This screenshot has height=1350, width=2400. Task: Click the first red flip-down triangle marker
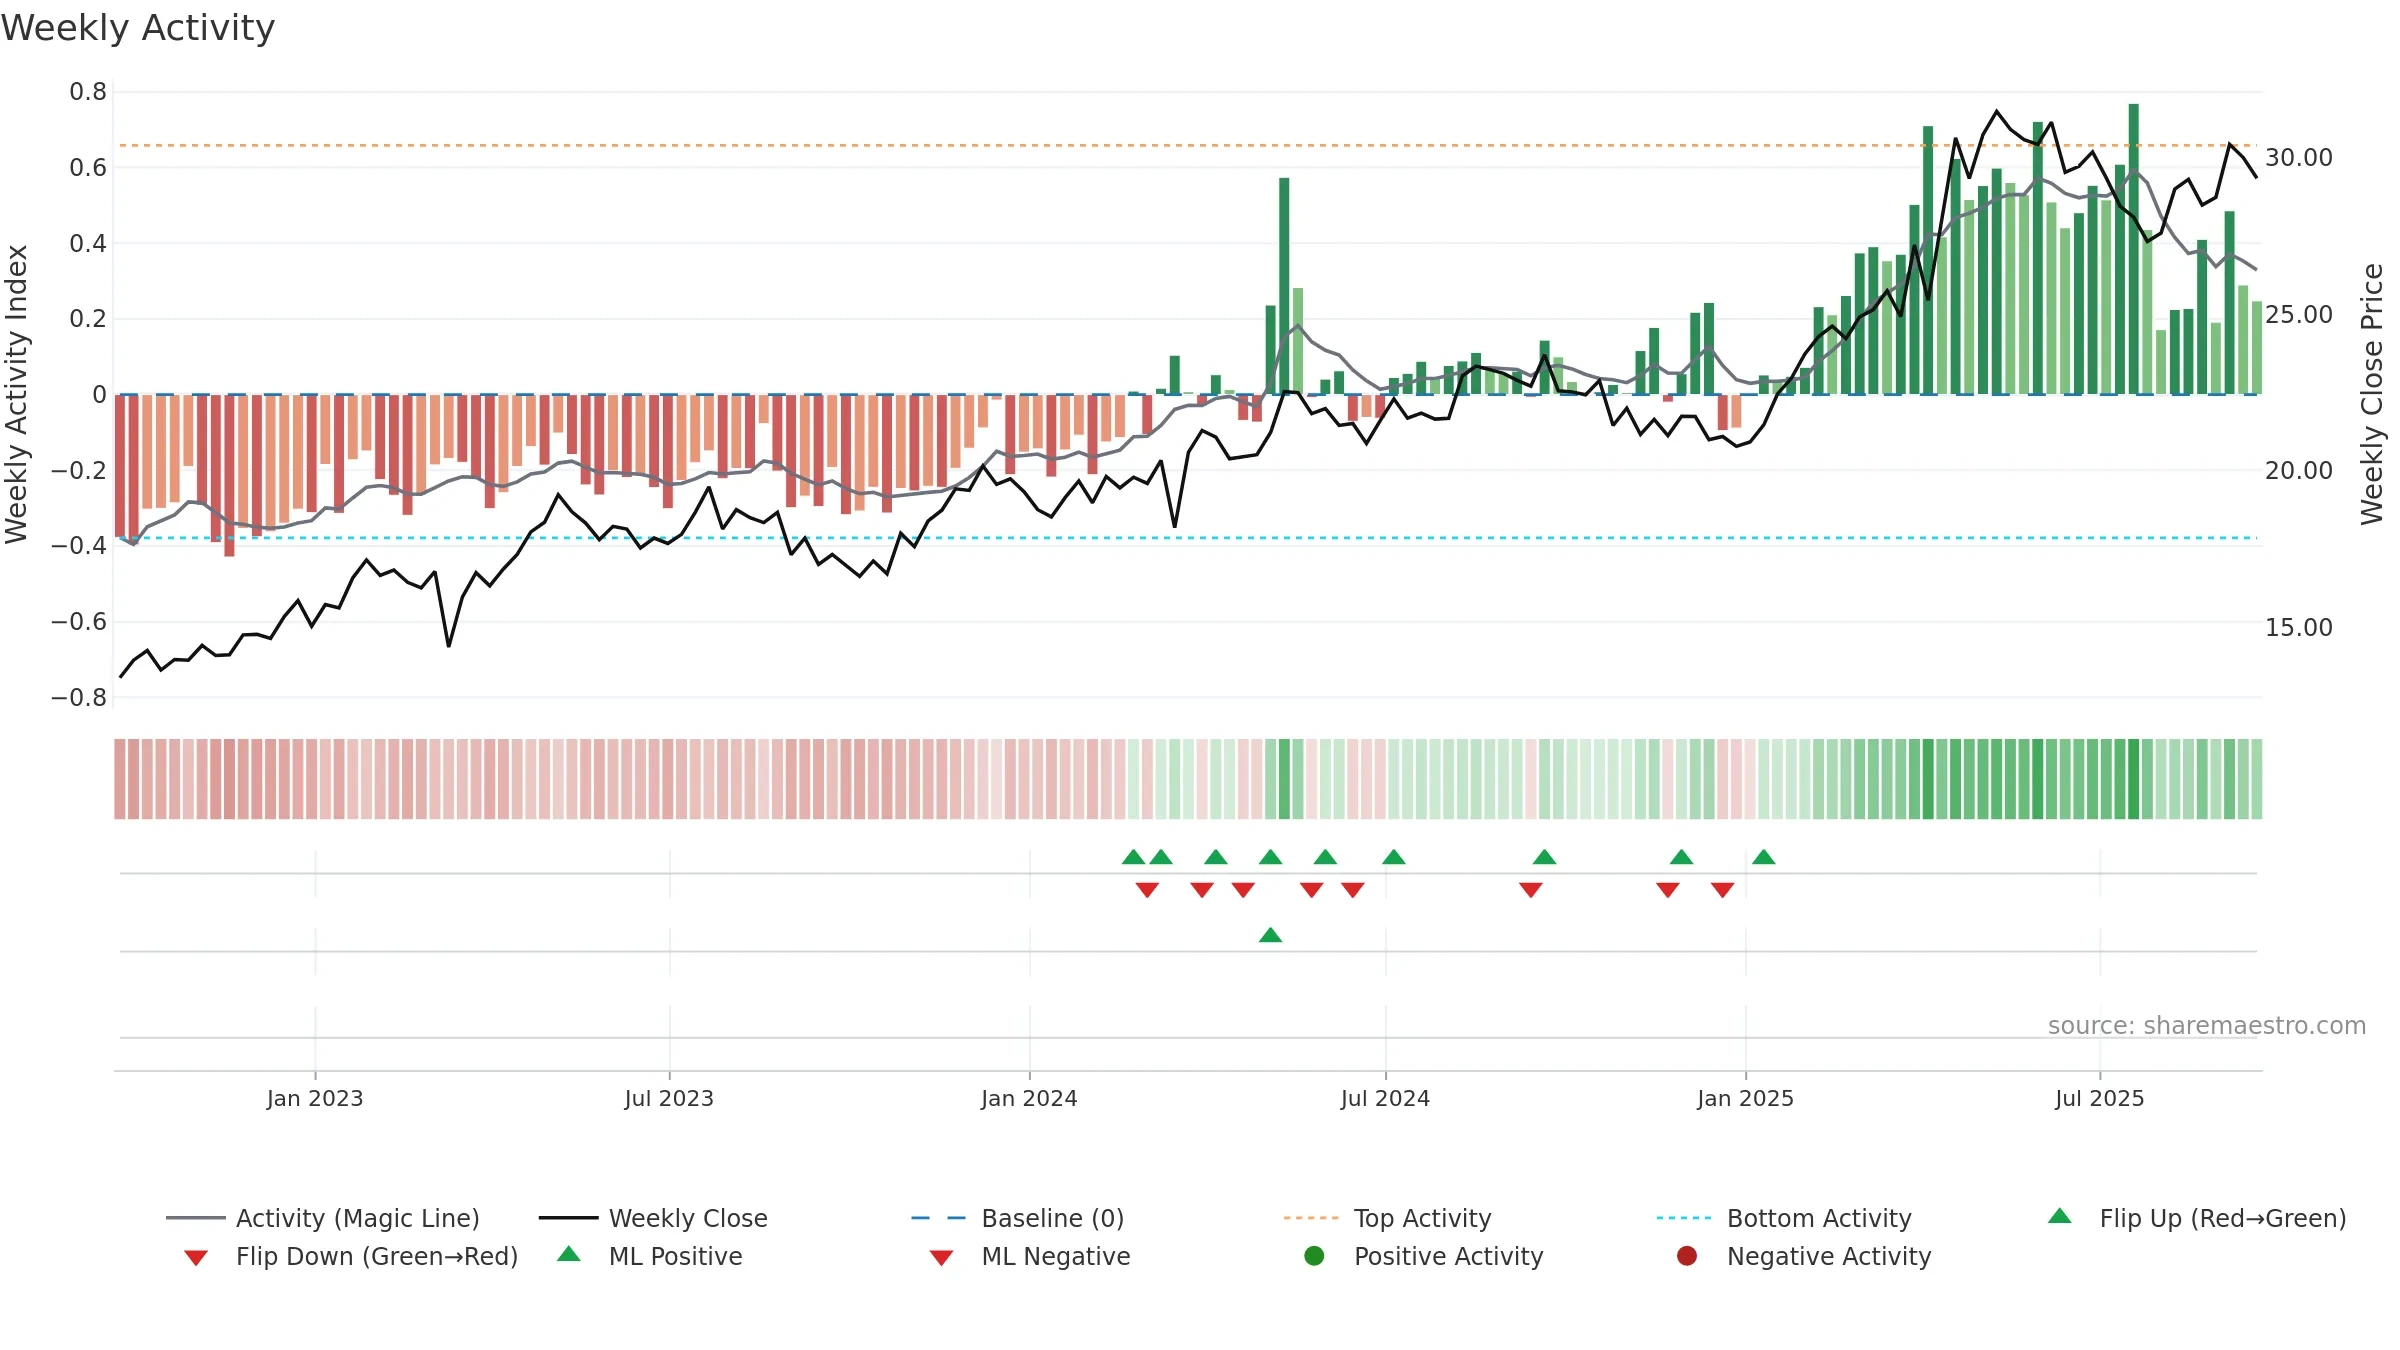[x=1147, y=890]
